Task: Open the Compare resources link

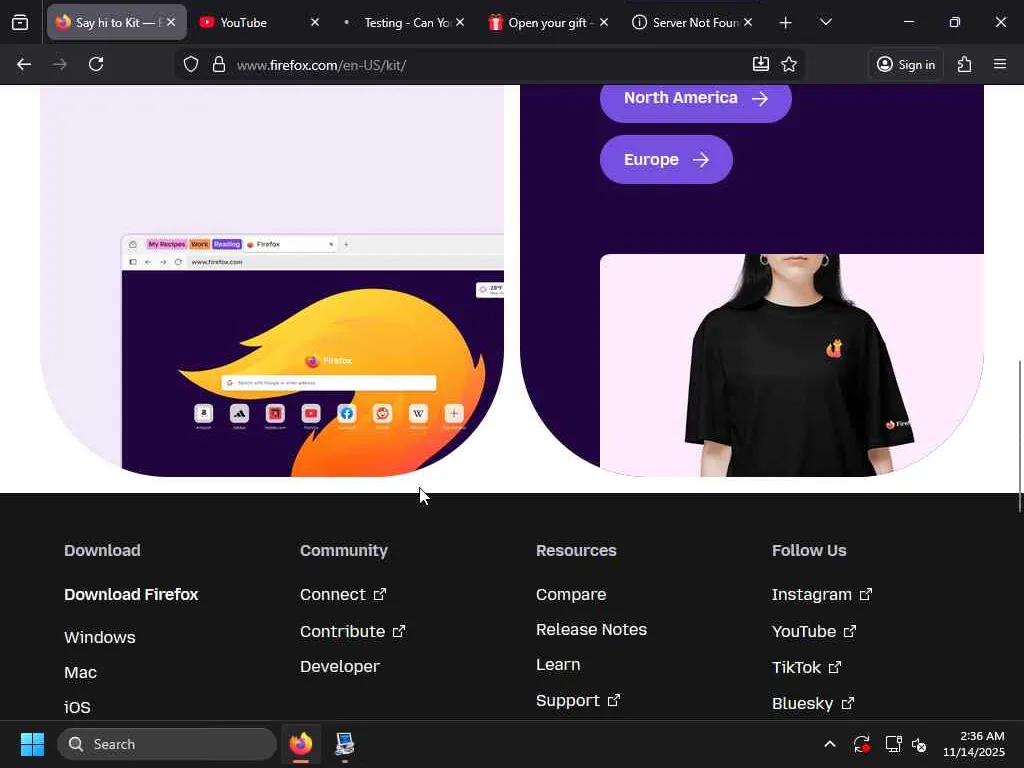Action: (571, 594)
